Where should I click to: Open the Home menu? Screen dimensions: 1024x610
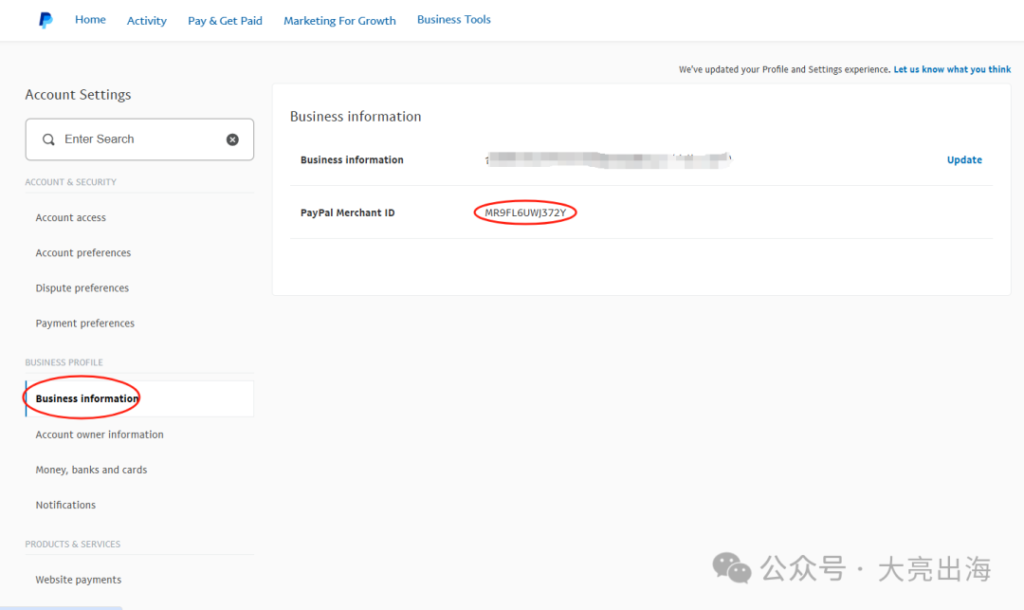(90, 20)
